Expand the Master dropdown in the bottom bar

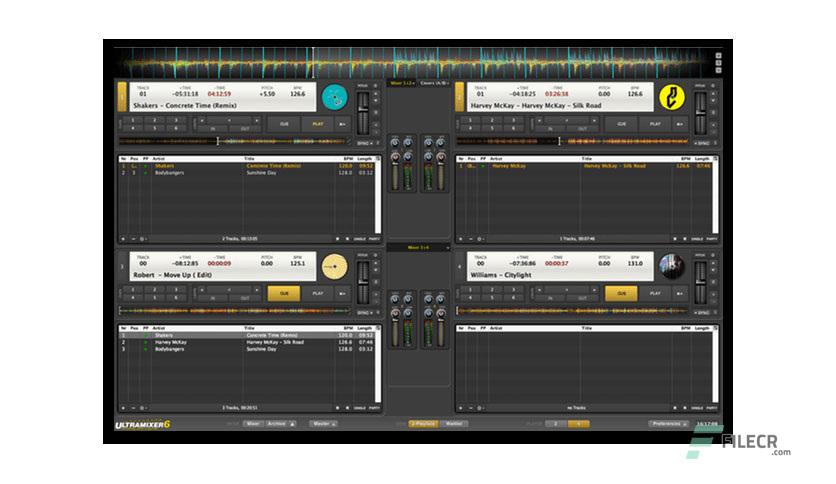(x=324, y=424)
